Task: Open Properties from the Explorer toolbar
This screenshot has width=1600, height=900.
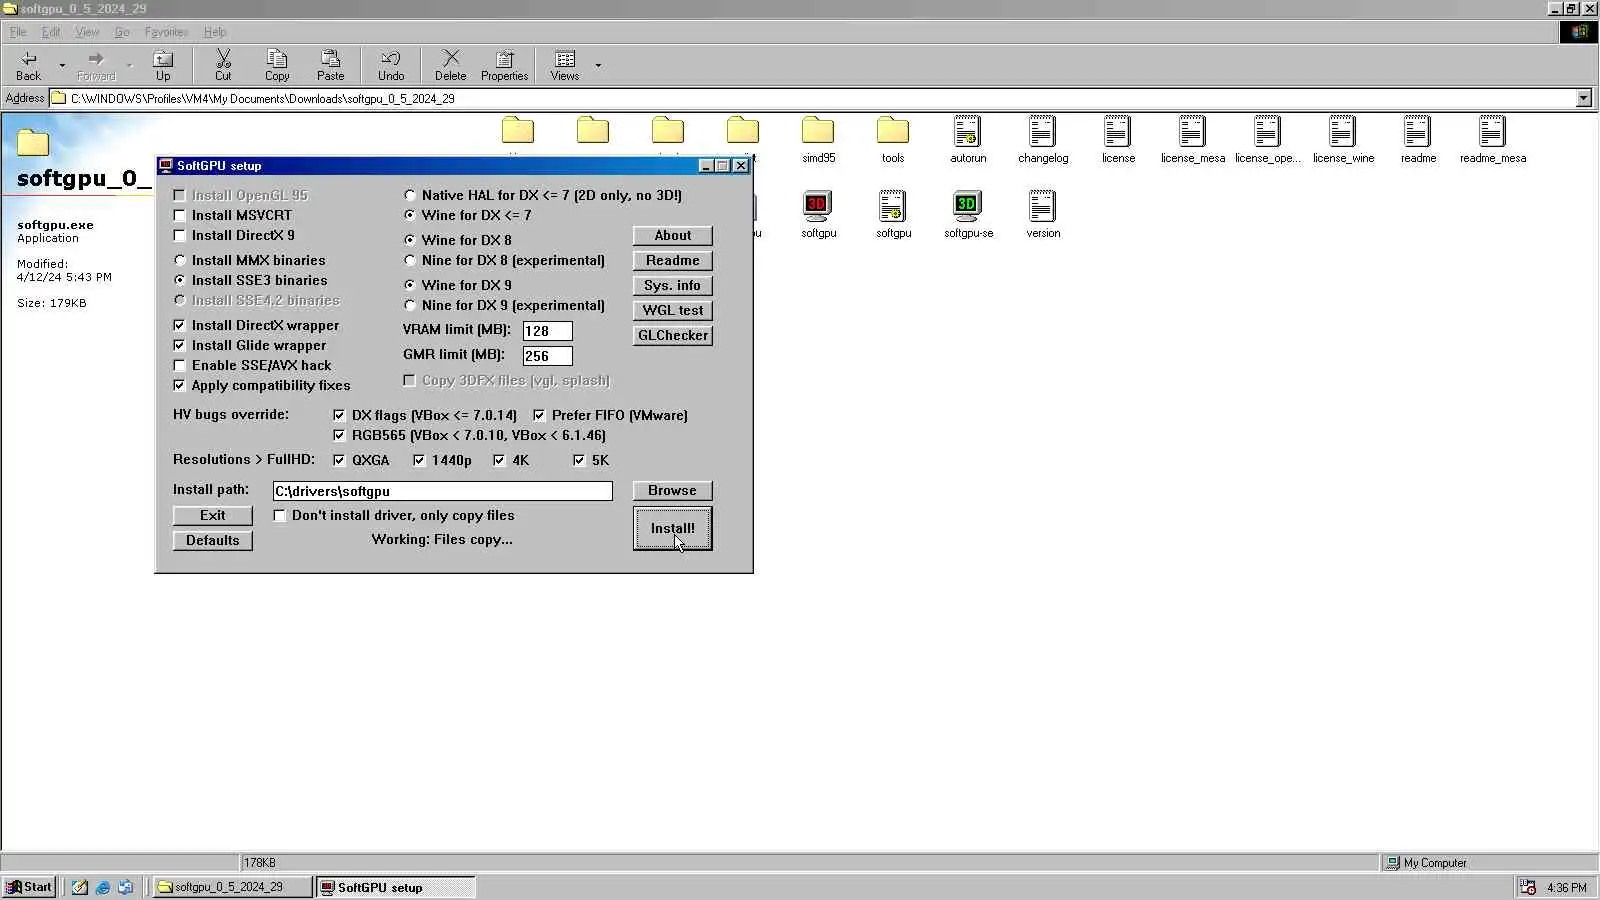Action: (504, 65)
